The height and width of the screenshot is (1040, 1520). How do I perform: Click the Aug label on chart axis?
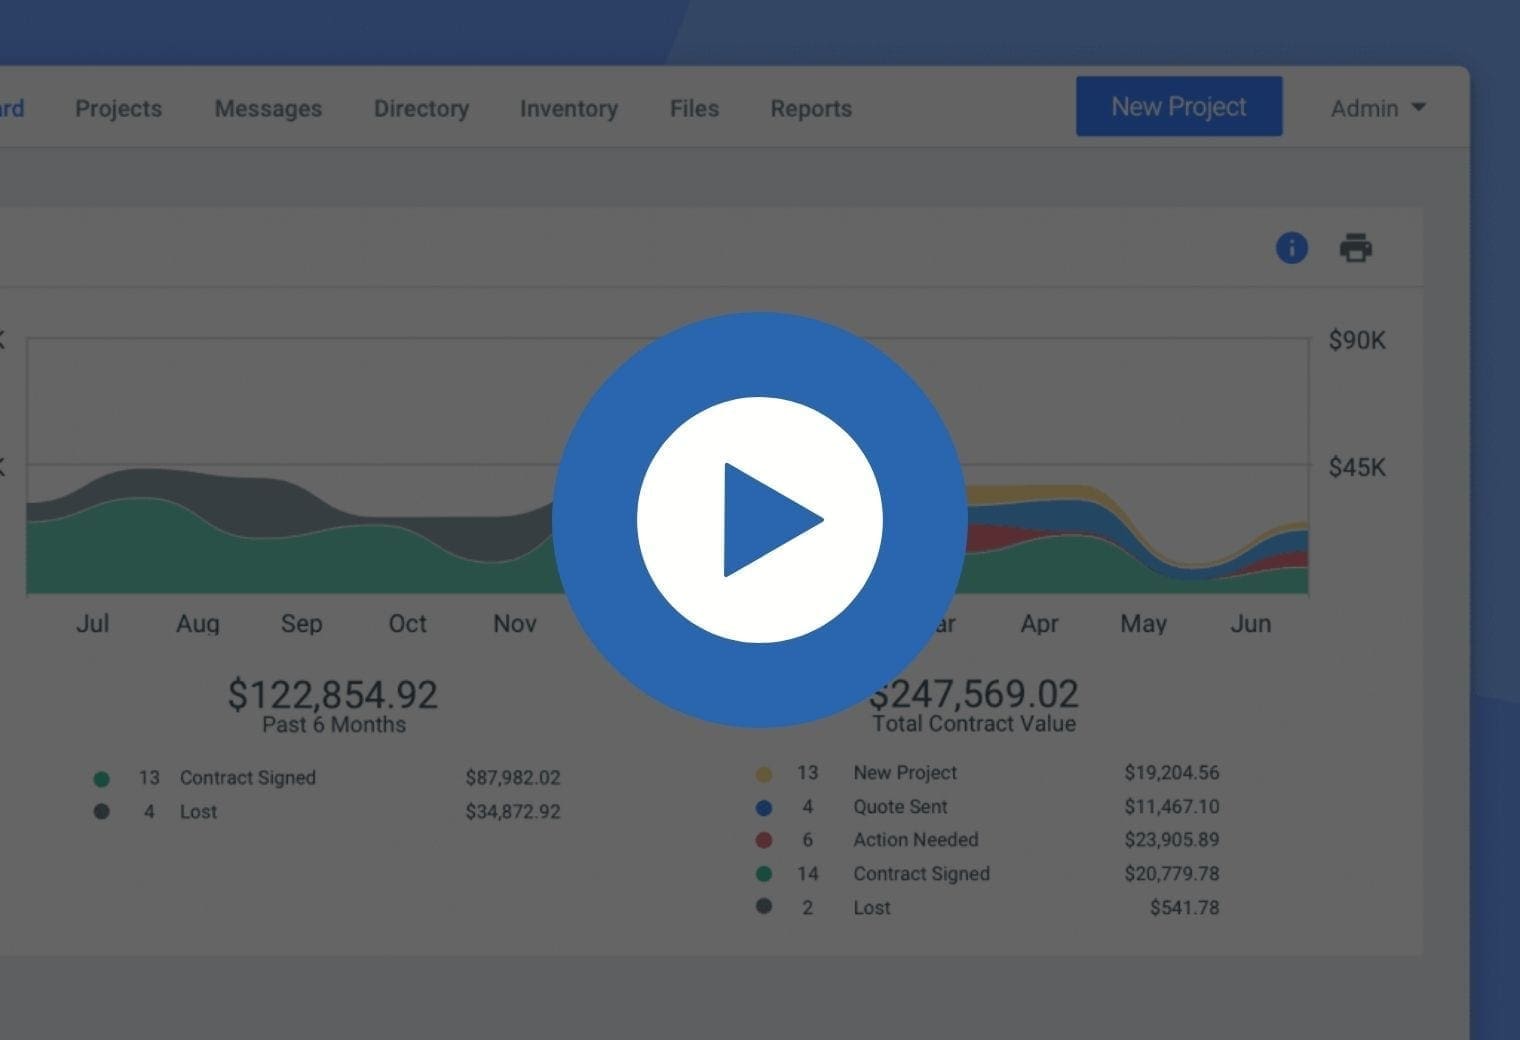tap(198, 624)
